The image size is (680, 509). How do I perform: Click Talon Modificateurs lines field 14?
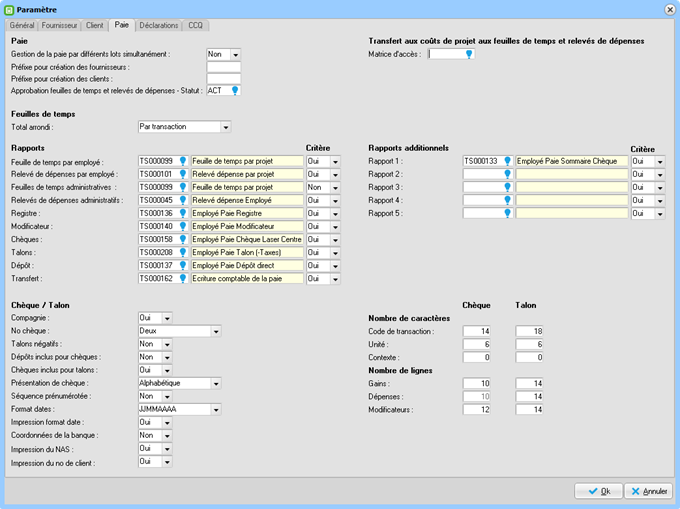(529, 409)
